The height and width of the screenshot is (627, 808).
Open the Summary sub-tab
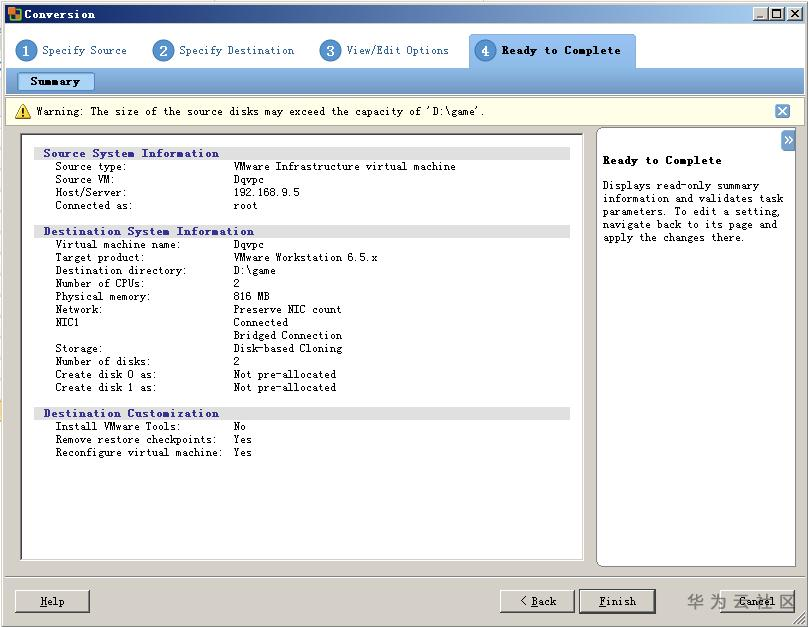point(56,81)
